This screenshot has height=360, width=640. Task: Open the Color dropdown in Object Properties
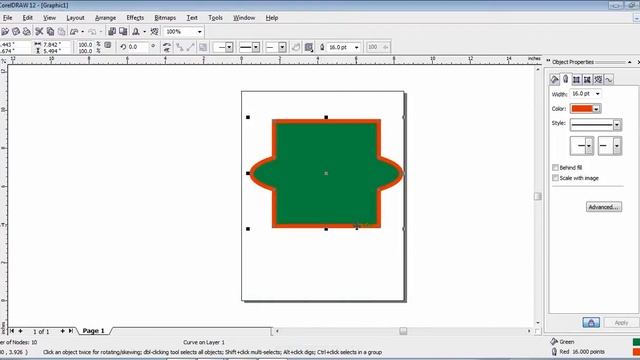[x=596, y=109]
